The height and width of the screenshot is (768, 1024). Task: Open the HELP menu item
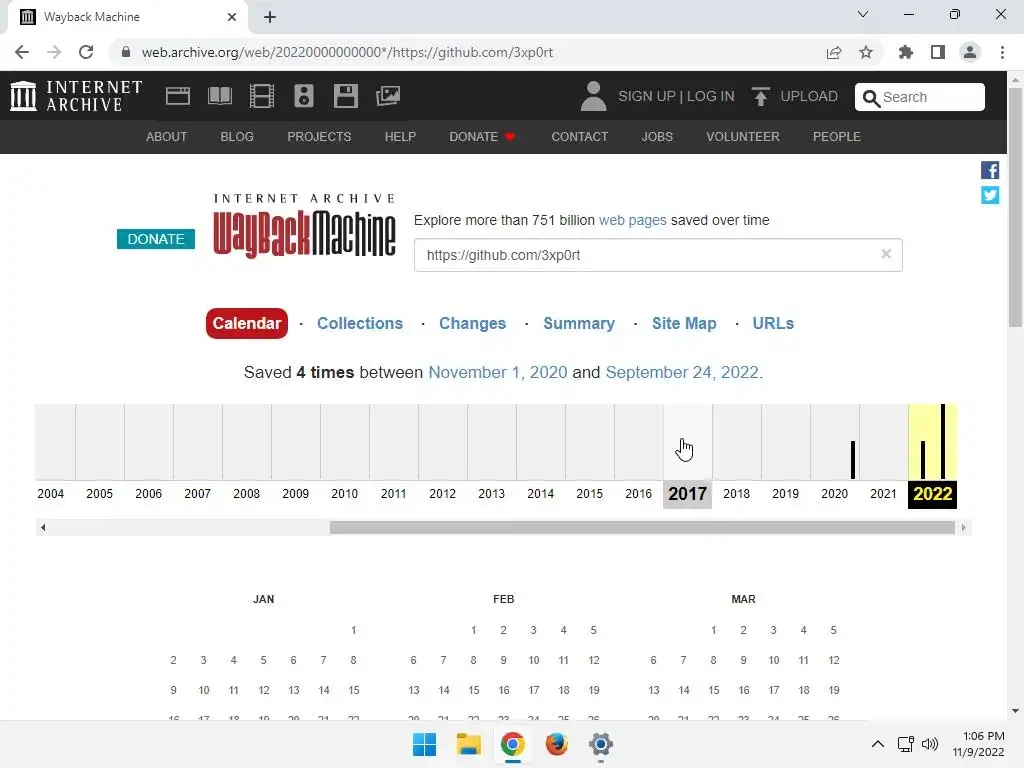coord(400,136)
